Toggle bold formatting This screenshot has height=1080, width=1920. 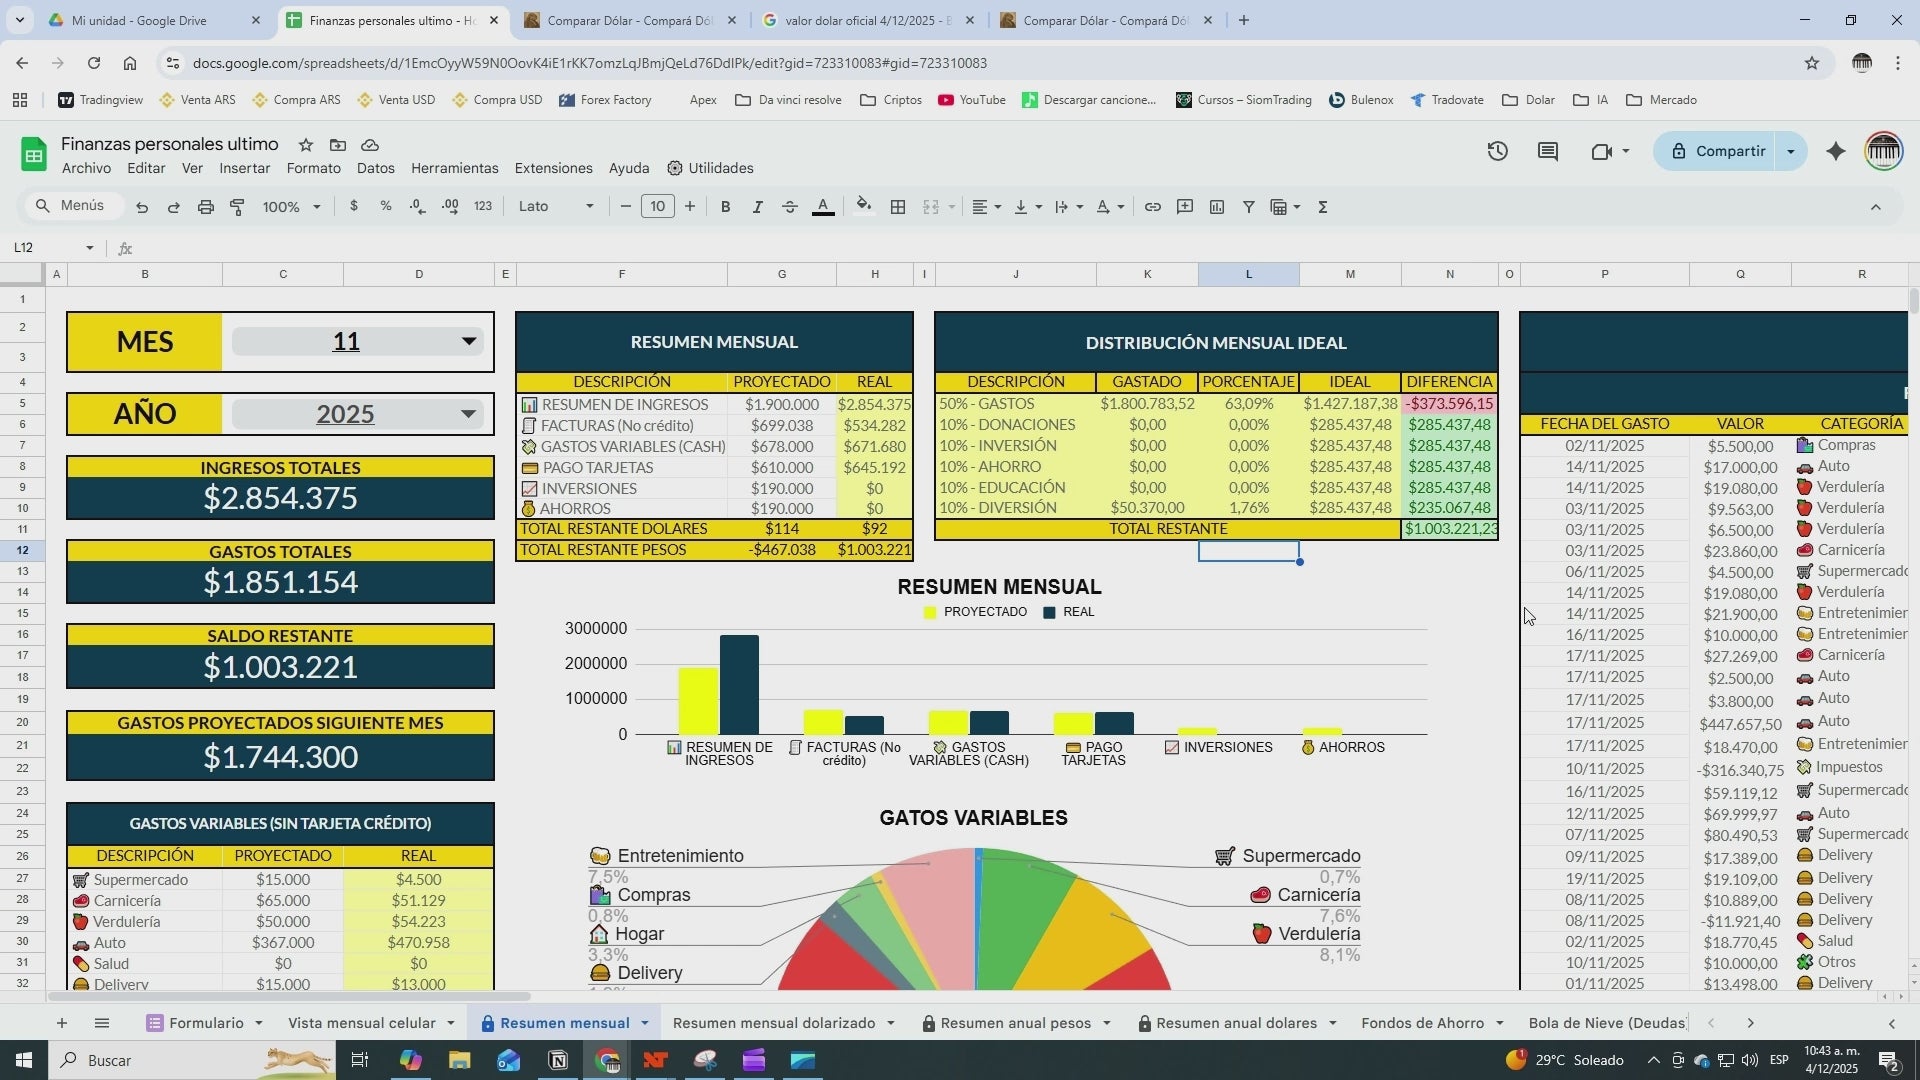coord(725,207)
